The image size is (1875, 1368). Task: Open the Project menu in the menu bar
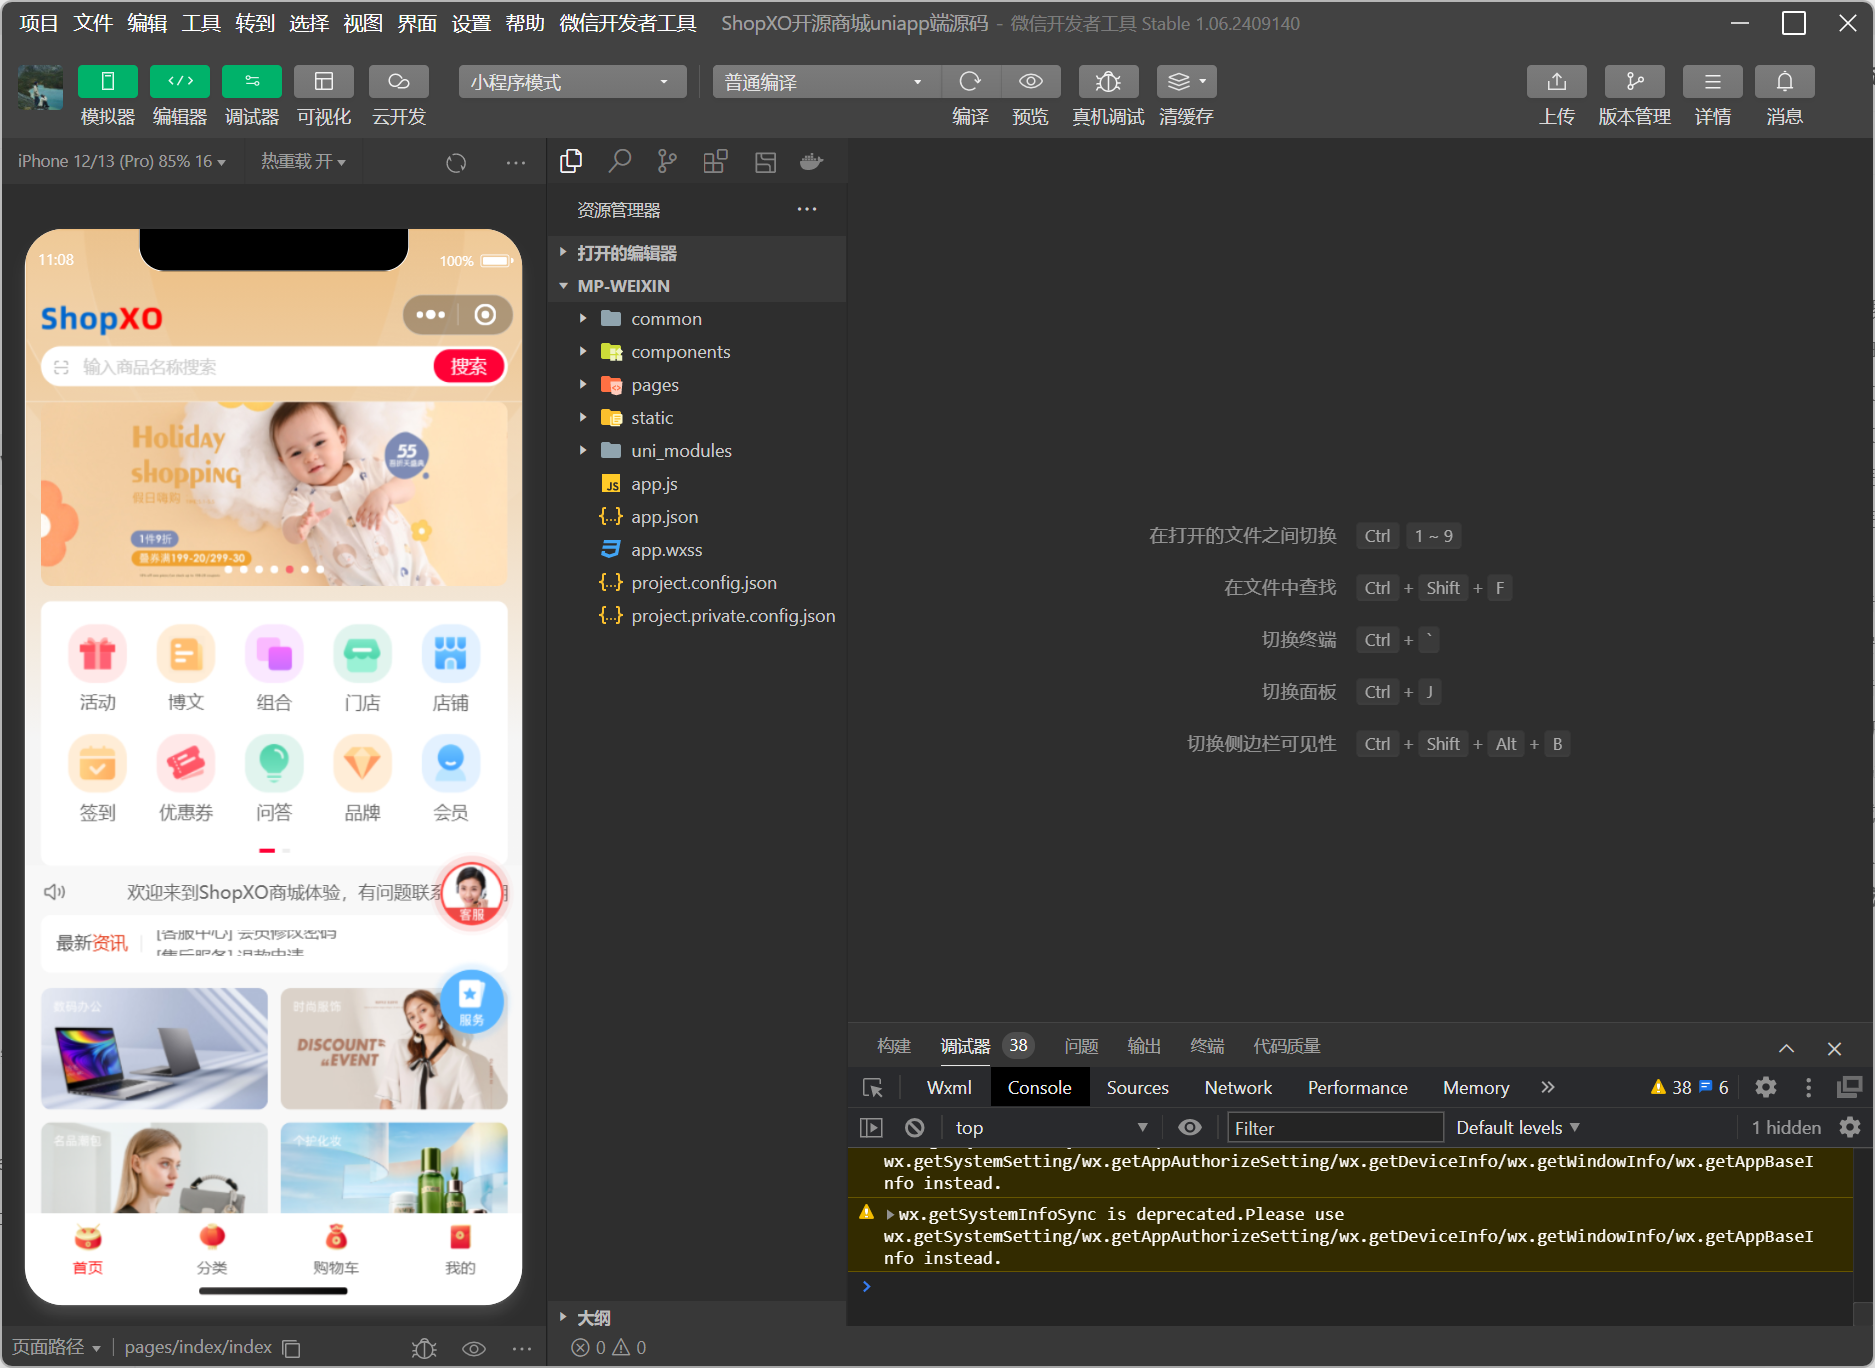point(39,23)
